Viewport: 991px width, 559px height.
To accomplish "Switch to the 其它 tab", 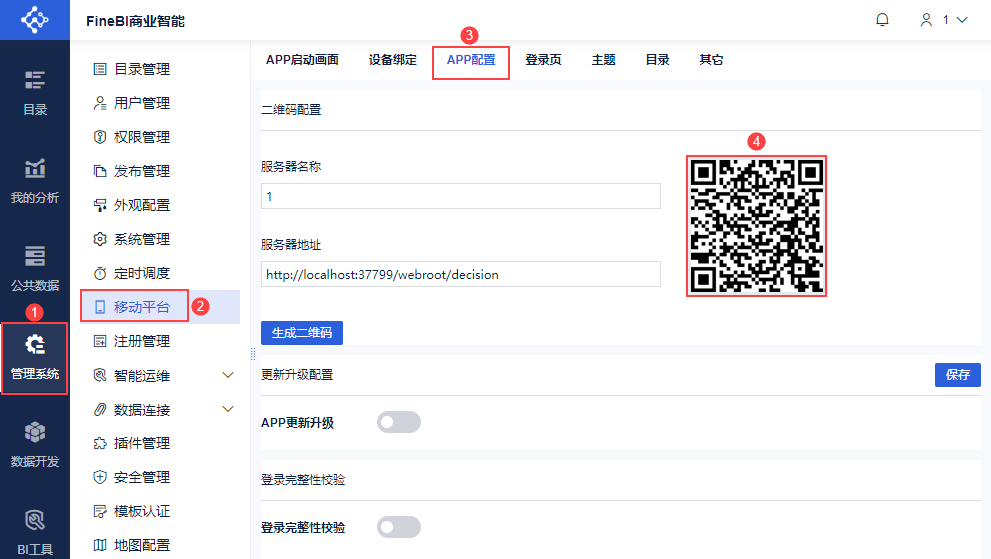I will [711, 60].
